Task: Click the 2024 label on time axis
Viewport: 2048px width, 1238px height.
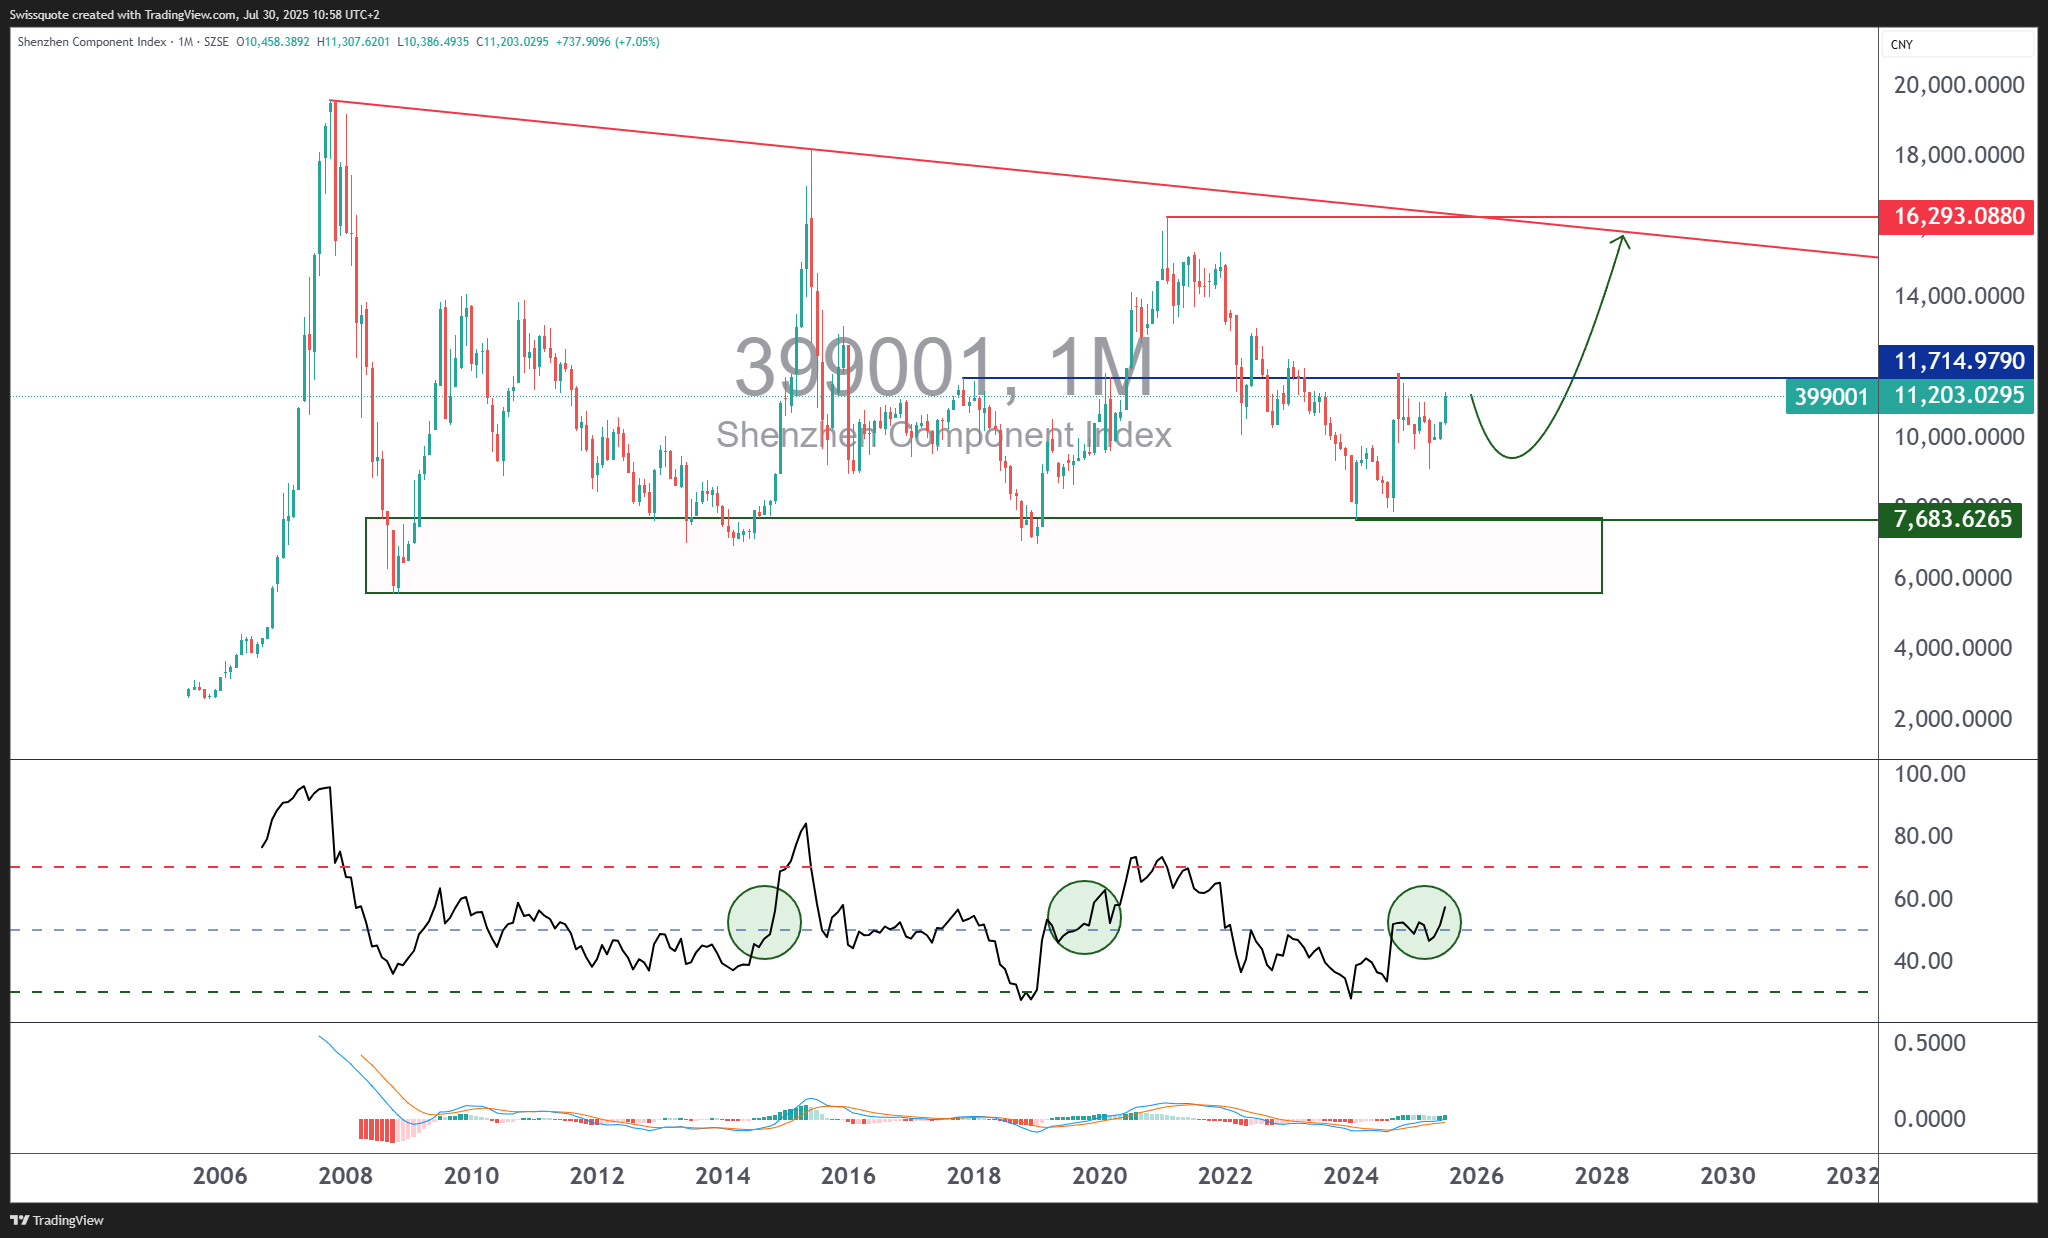Action: click(x=1351, y=1176)
